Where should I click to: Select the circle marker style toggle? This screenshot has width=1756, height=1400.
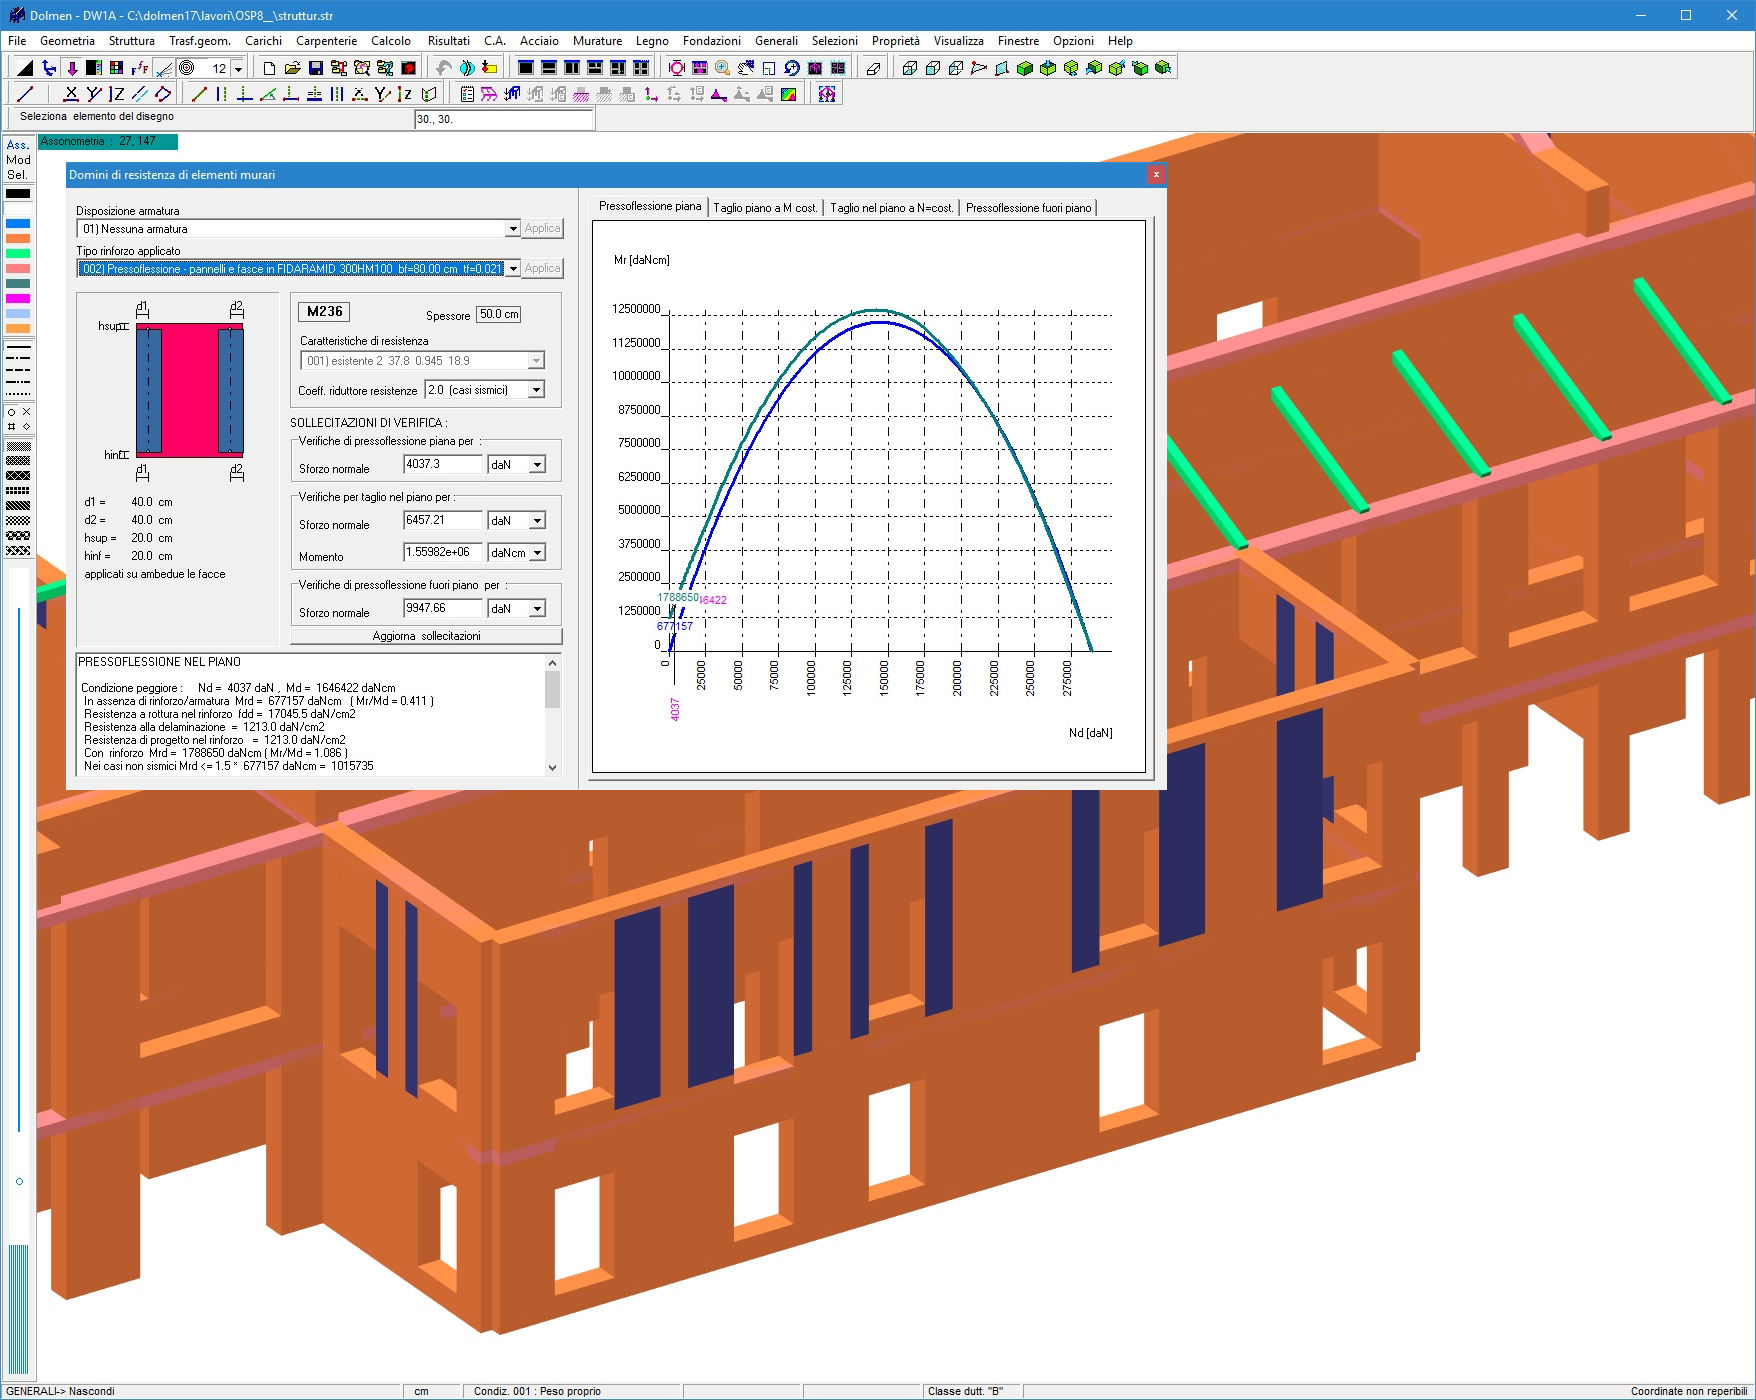(12, 412)
